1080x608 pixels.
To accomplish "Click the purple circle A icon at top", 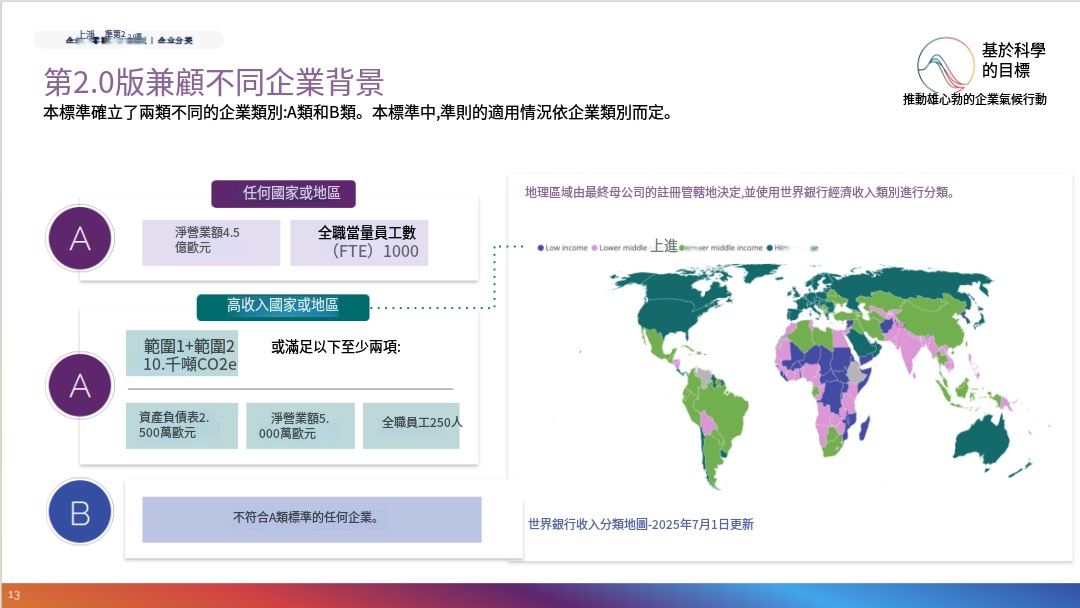I will 80,238.
